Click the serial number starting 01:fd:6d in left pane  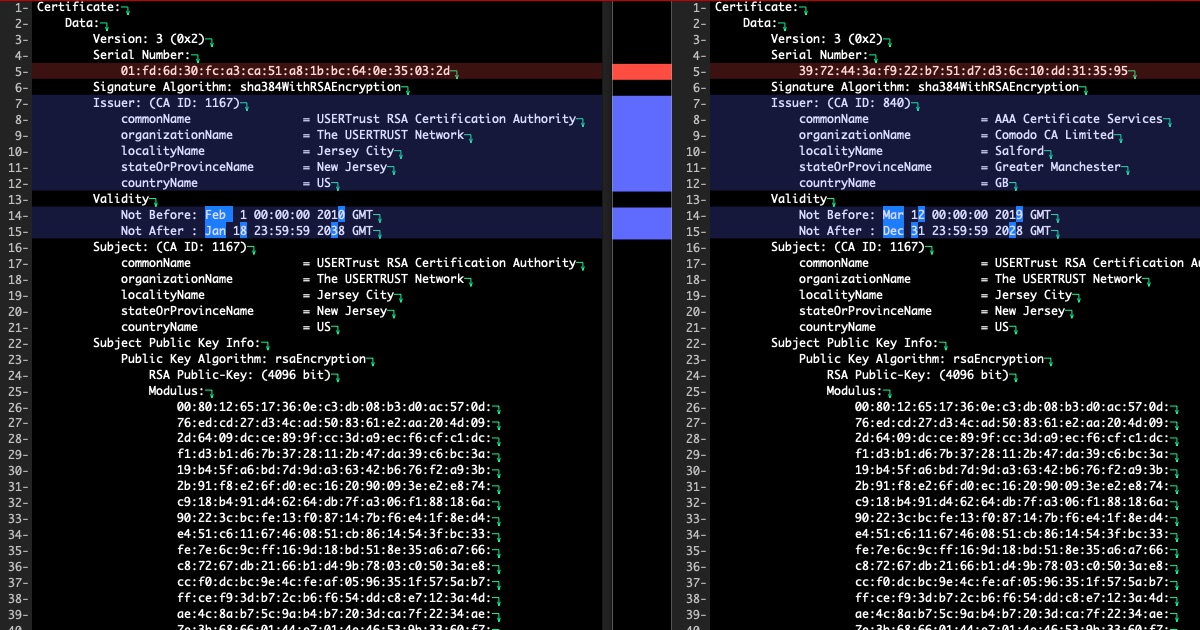pyautogui.click(x=285, y=71)
